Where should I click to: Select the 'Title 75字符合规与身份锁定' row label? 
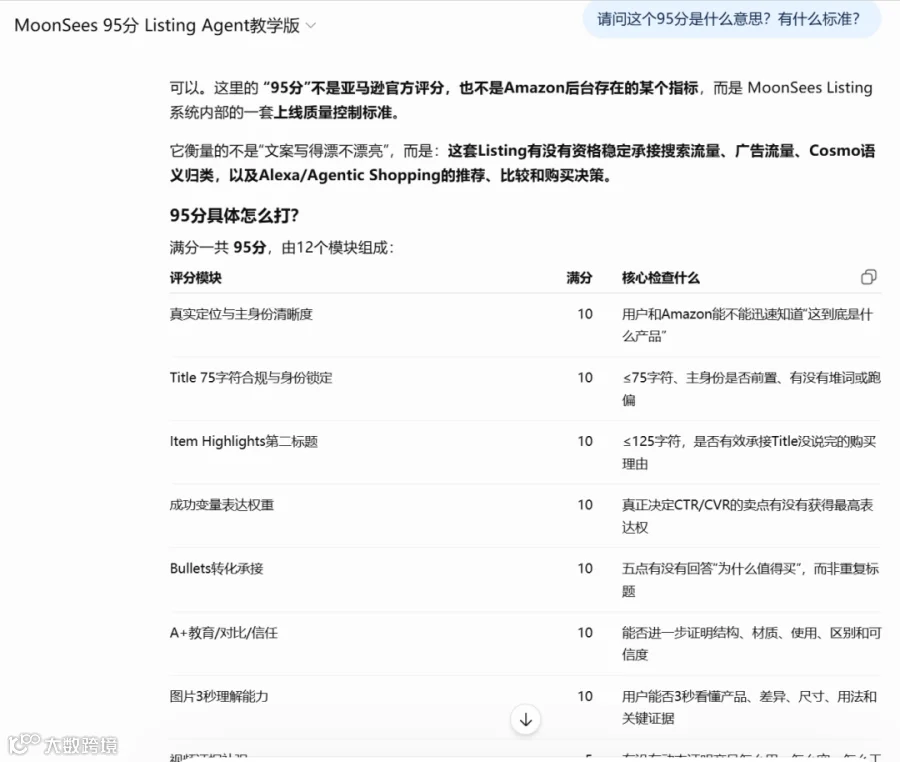[x=251, y=378]
